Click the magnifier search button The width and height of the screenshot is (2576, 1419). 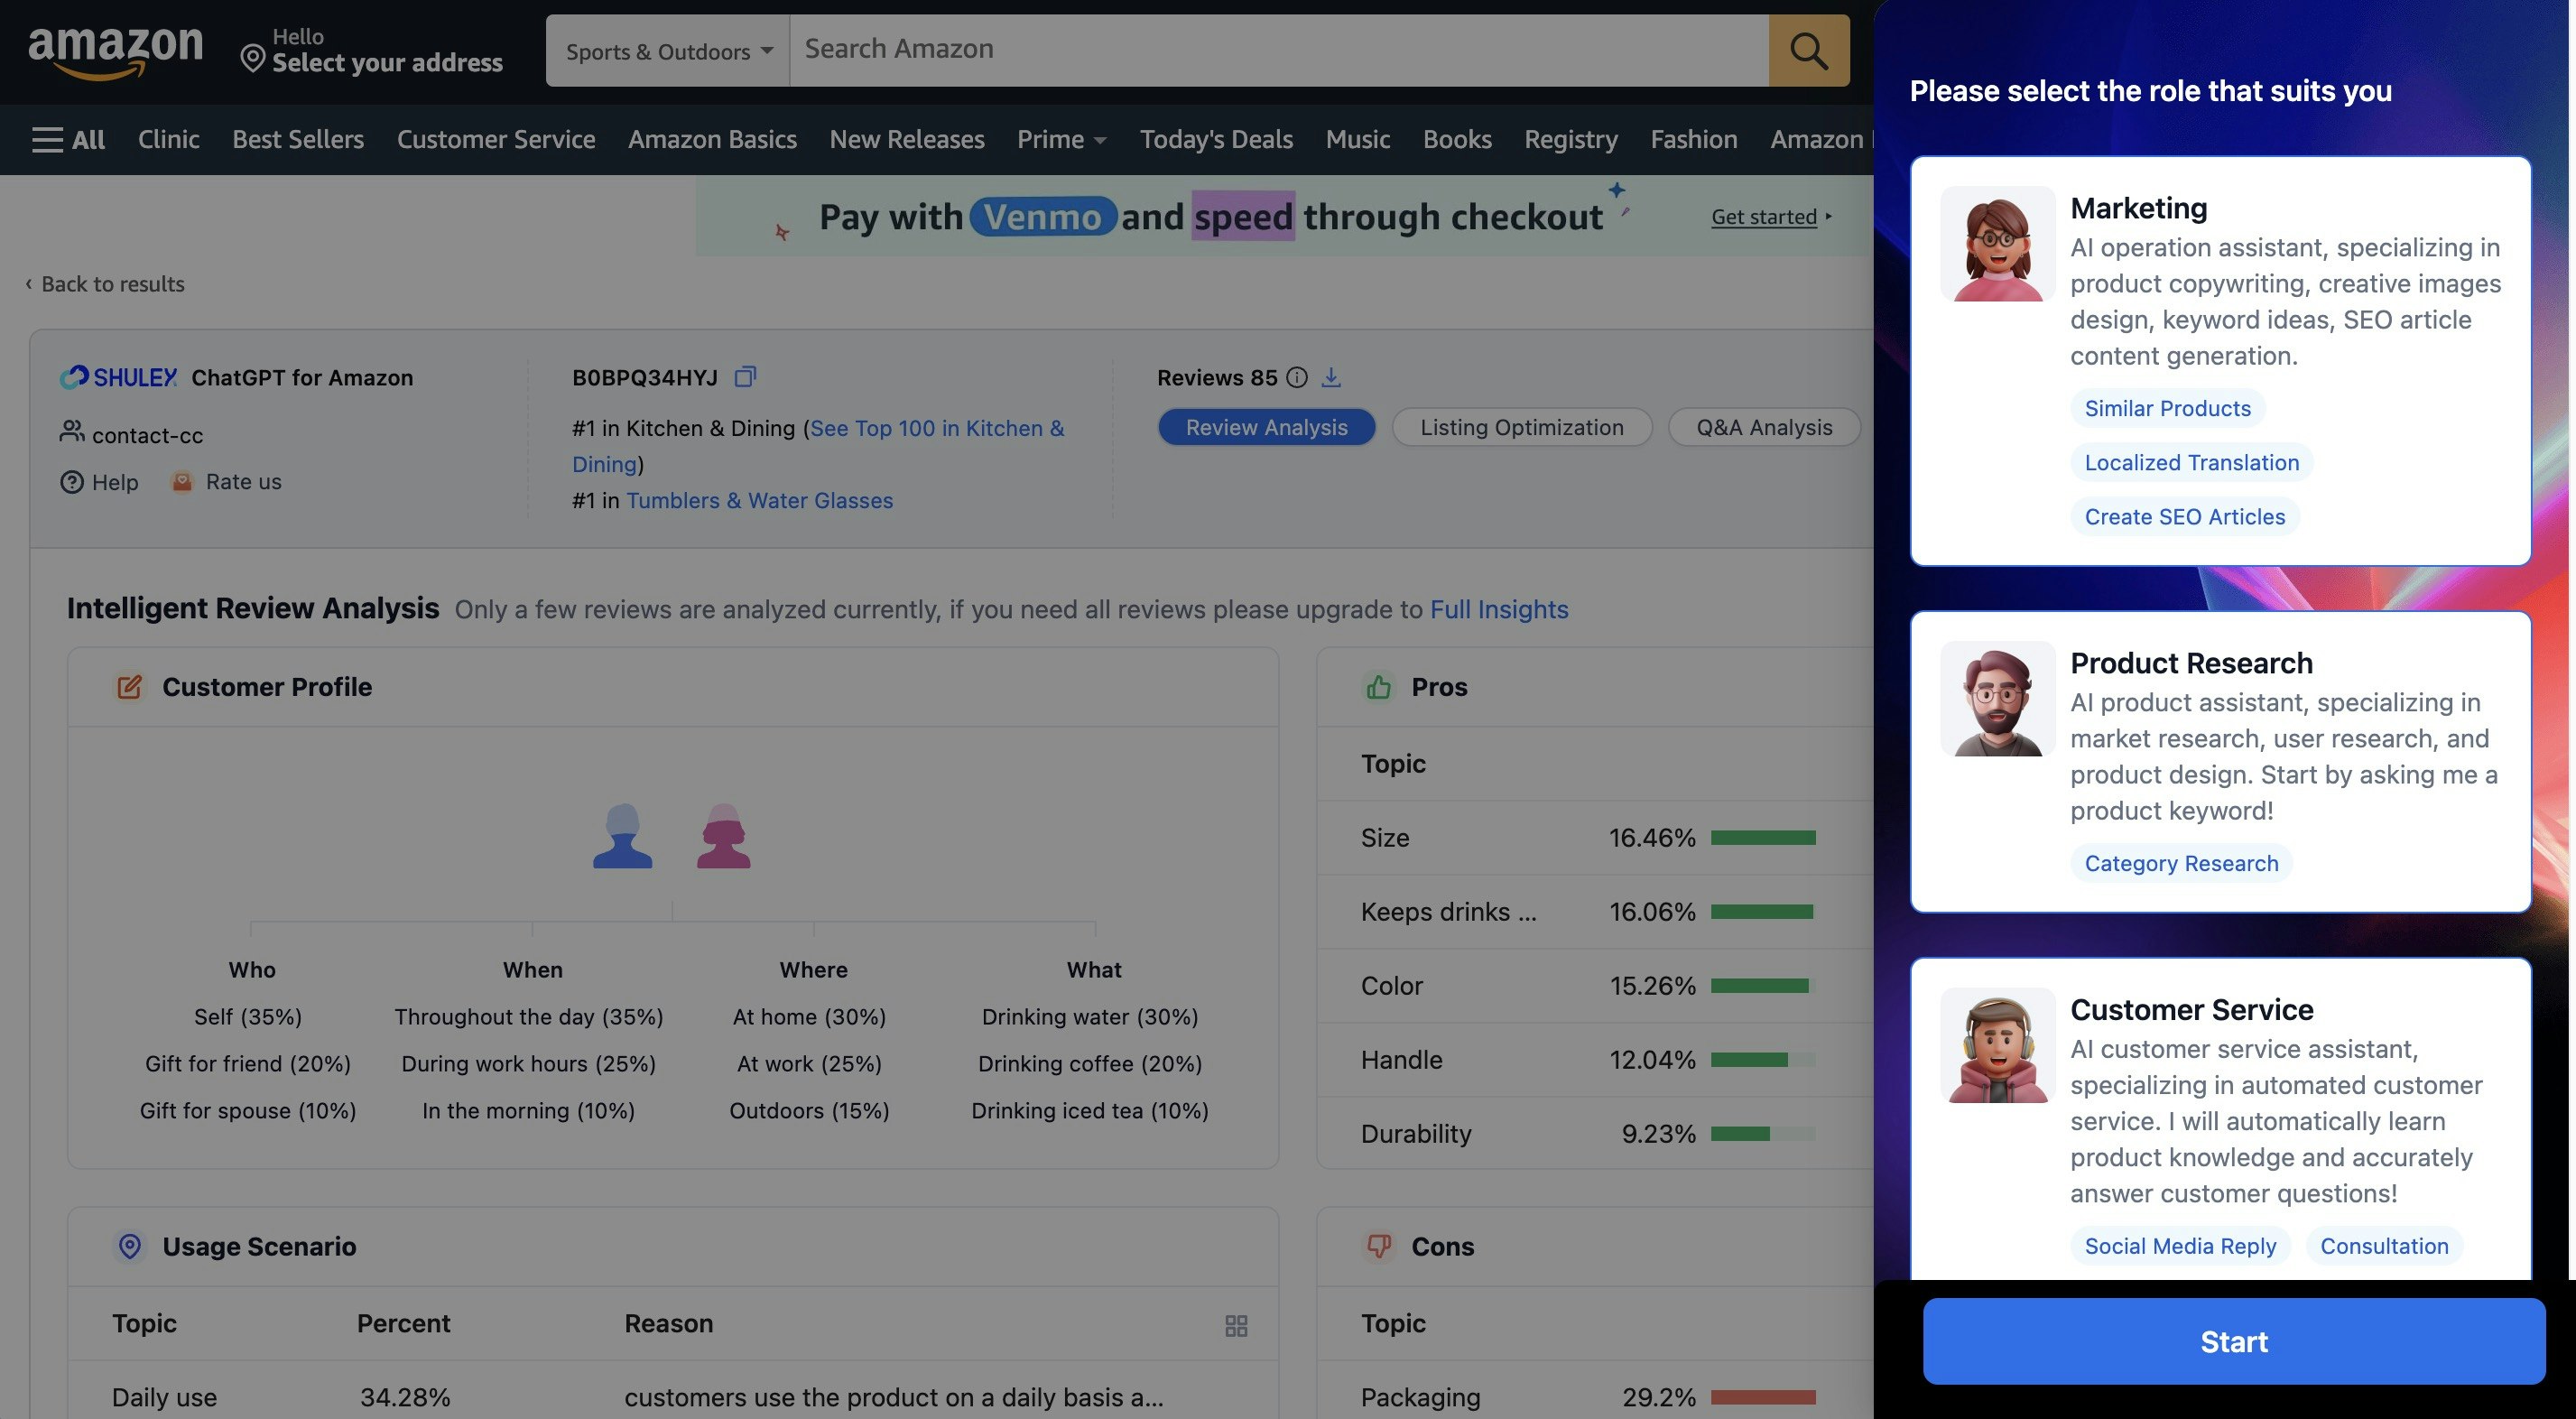(1808, 50)
